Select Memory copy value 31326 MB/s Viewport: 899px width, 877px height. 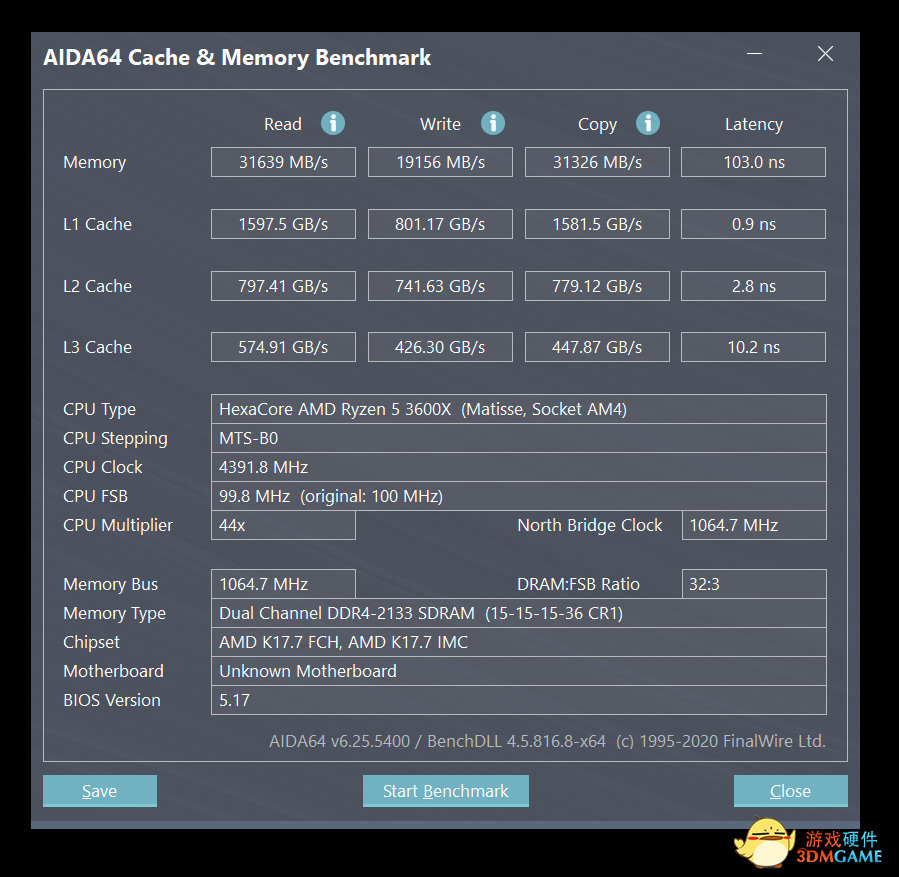click(x=597, y=162)
